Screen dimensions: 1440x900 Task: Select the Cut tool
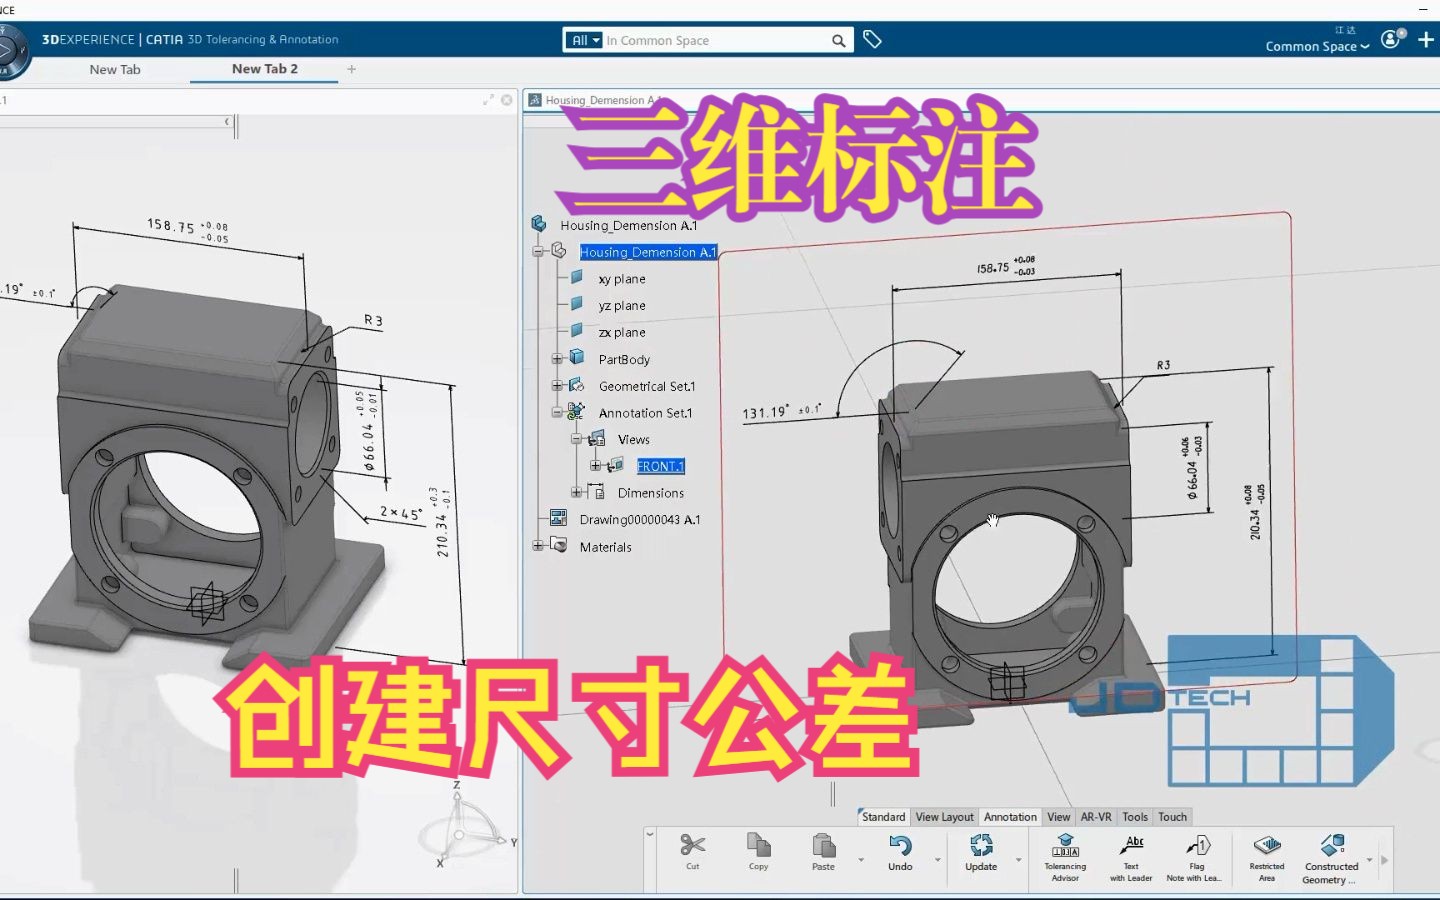click(x=692, y=855)
